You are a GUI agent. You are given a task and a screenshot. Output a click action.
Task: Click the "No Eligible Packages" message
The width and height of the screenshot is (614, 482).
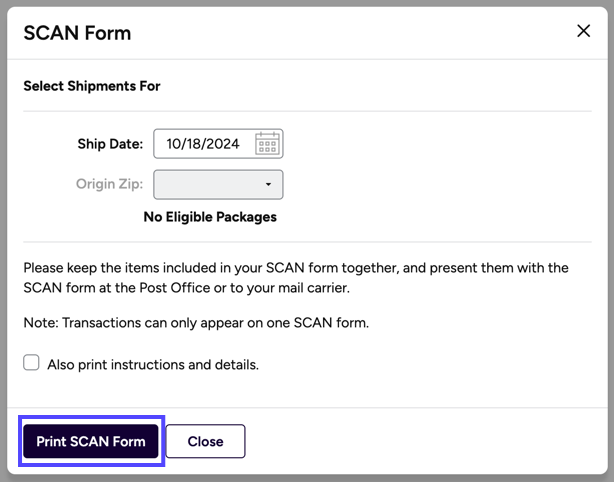click(210, 217)
